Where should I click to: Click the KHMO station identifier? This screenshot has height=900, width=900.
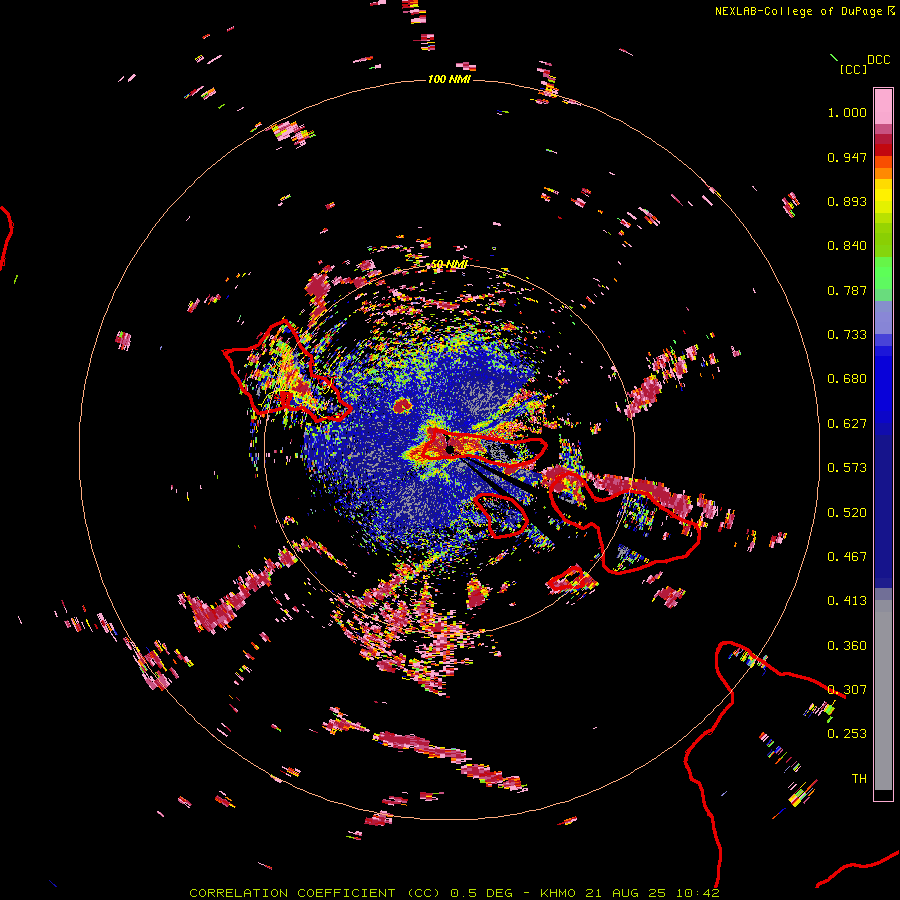[x=557, y=893]
